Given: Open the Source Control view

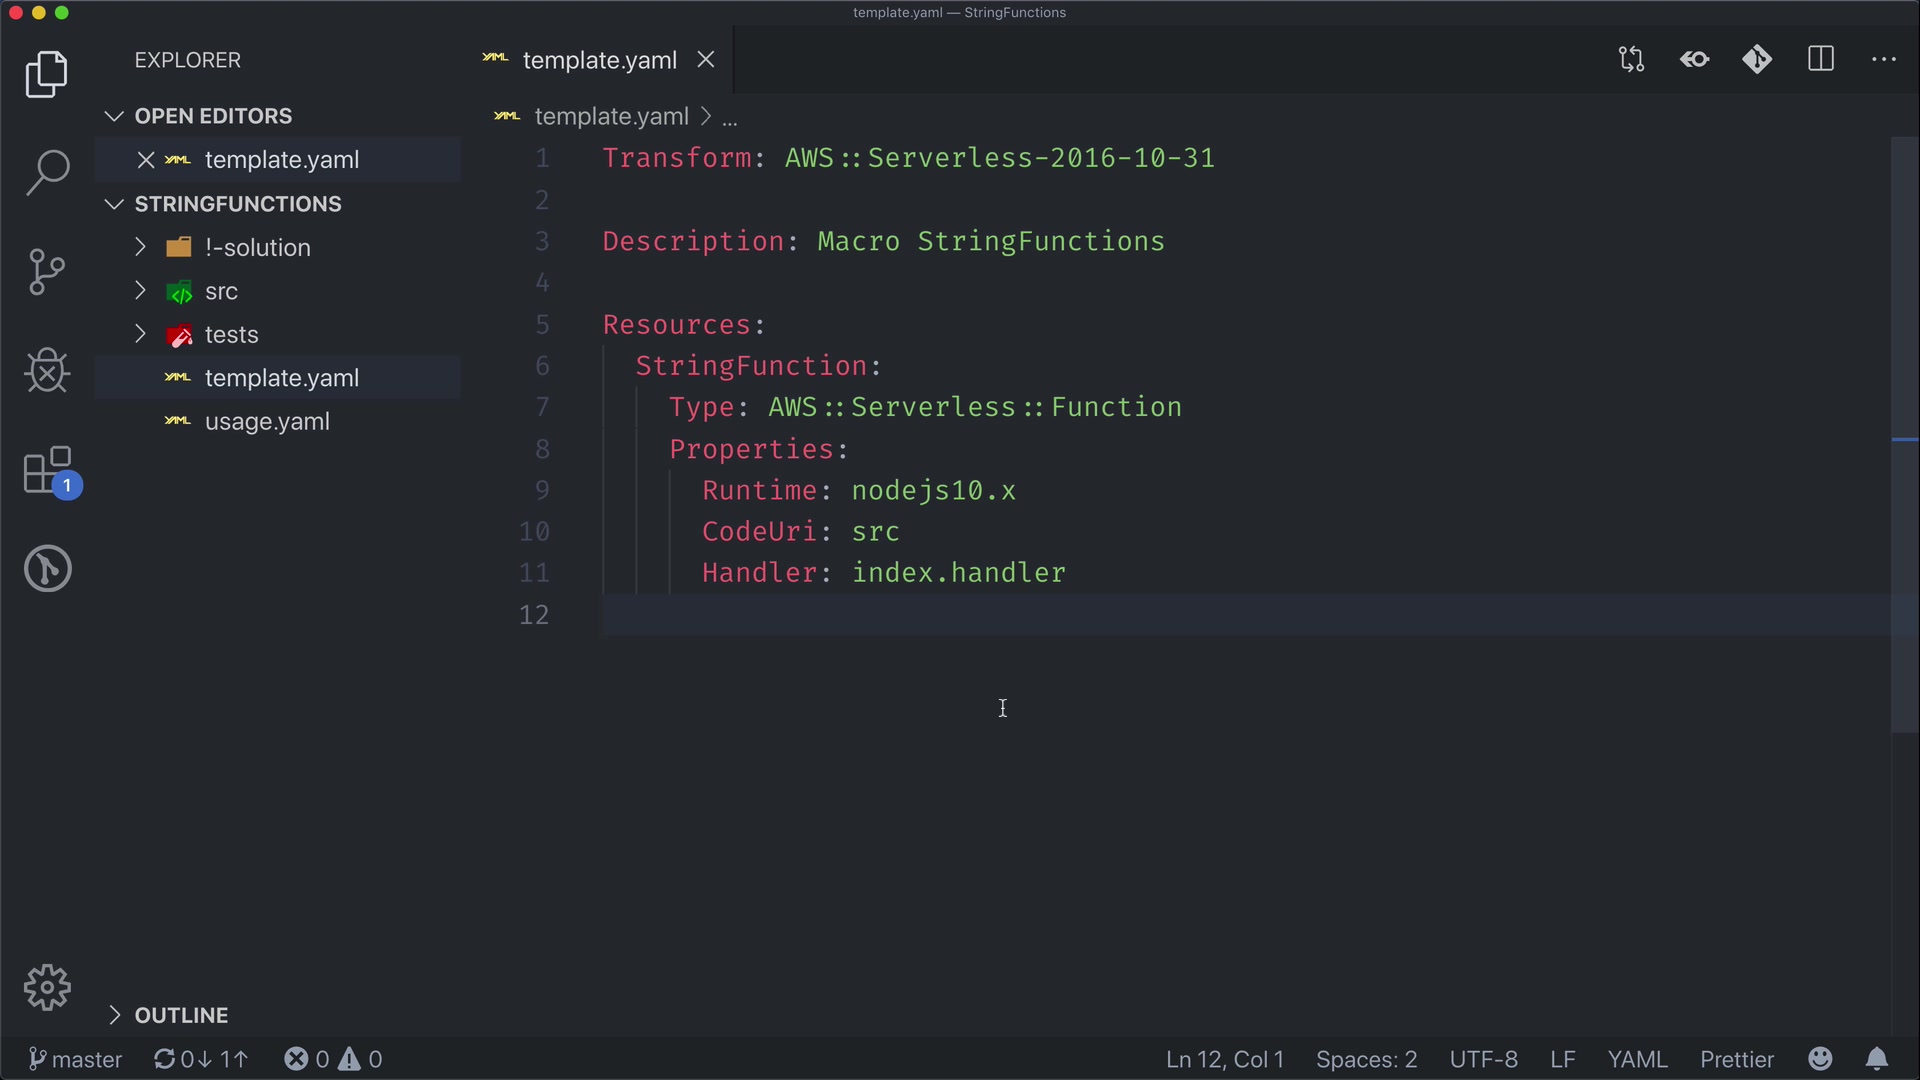Looking at the screenshot, I should coord(47,271).
